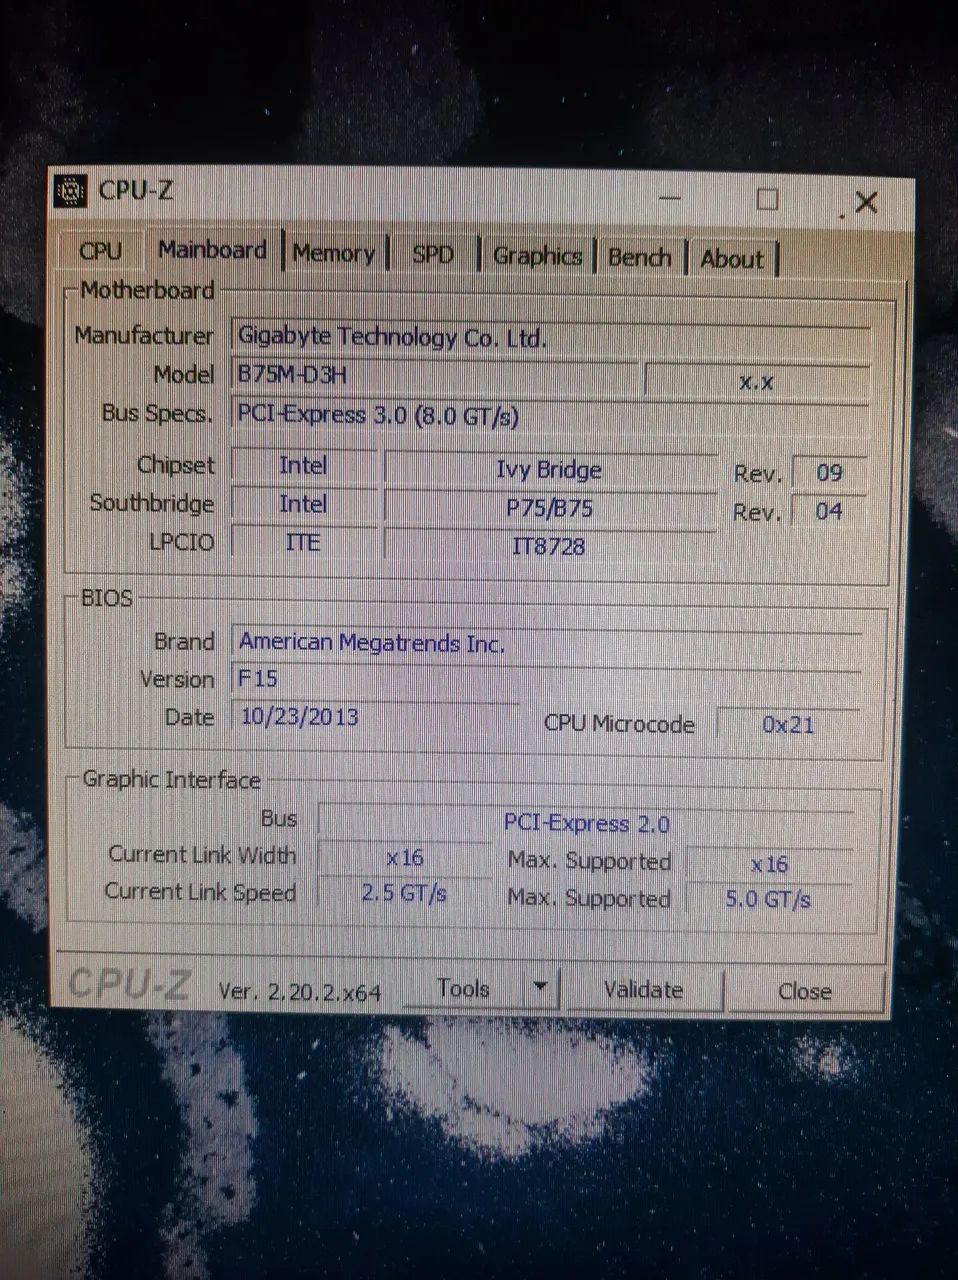The width and height of the screenshot is (958, 1280).
Task: Switch to the Bench tab
Action: (x=640, y=258)
